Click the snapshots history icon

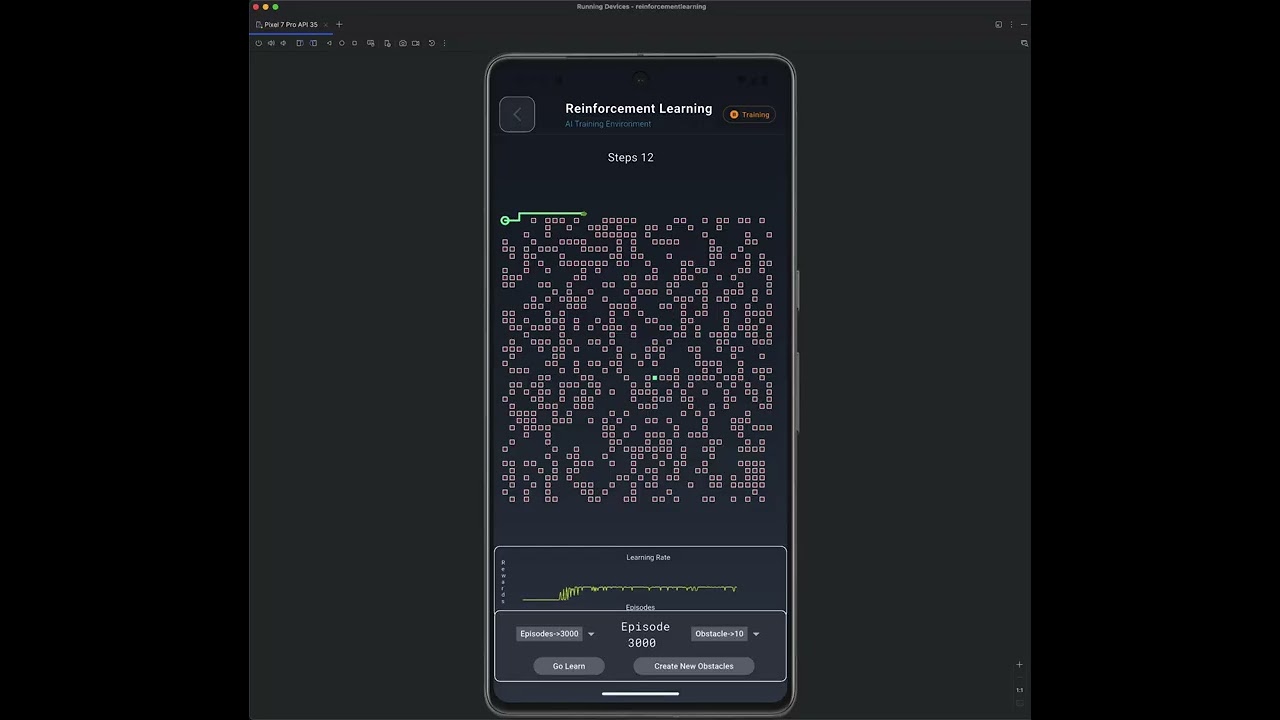pyautogui.click(x=432, y=43)
